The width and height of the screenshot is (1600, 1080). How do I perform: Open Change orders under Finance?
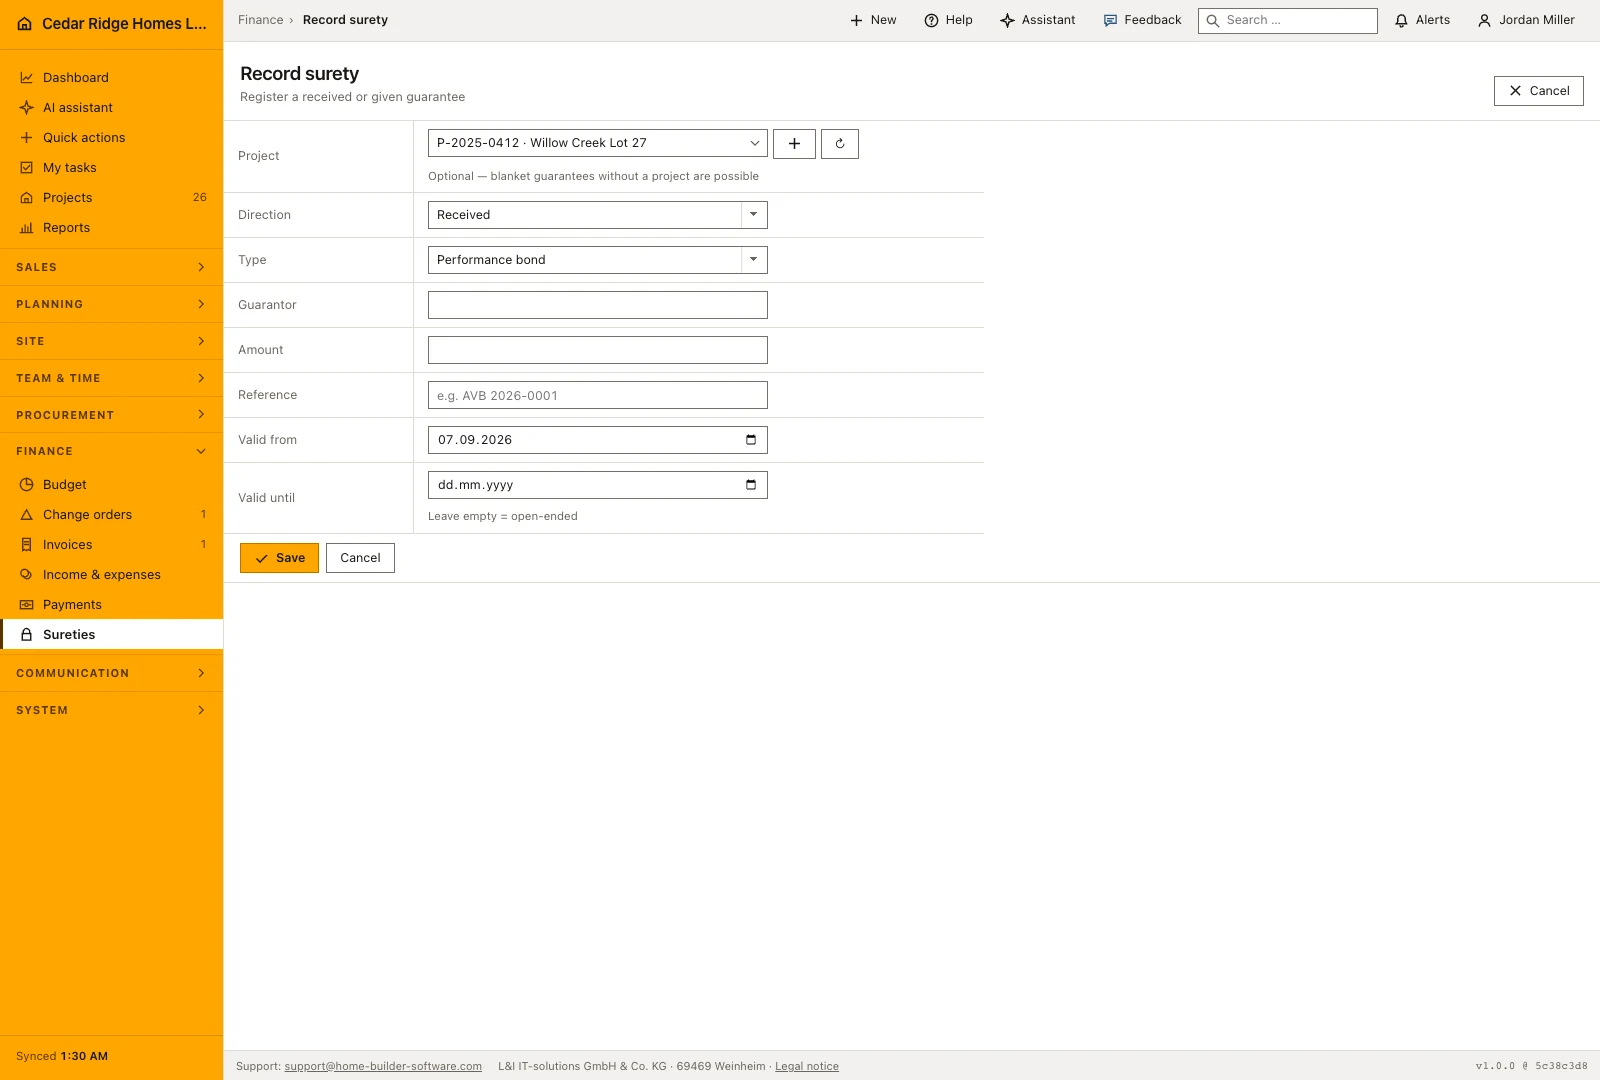[111, 514]
